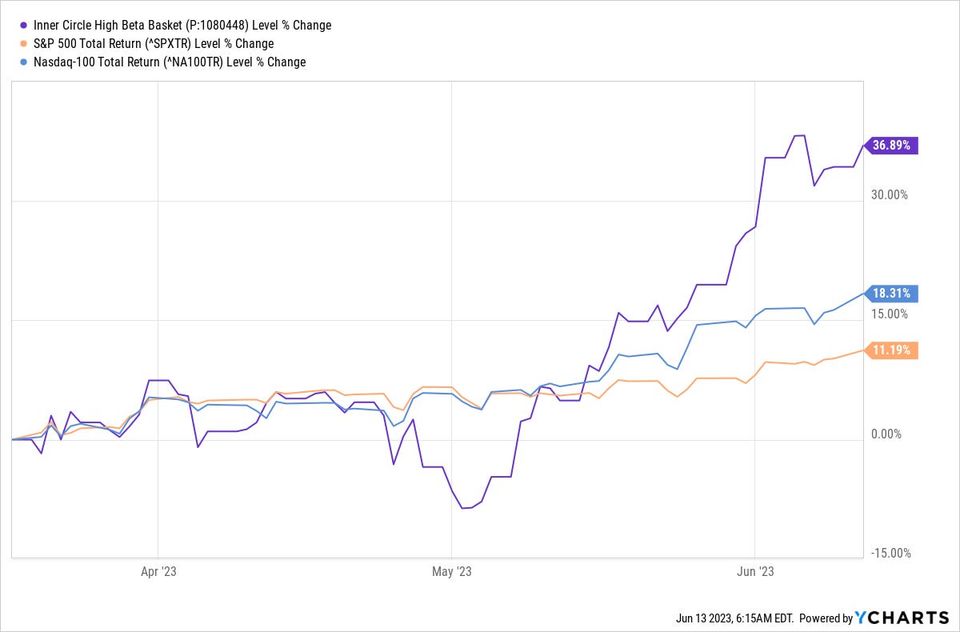Click the Jun 13 2023 timestamp text
Viewport: 960px width, 632px height.
[734, 617]
